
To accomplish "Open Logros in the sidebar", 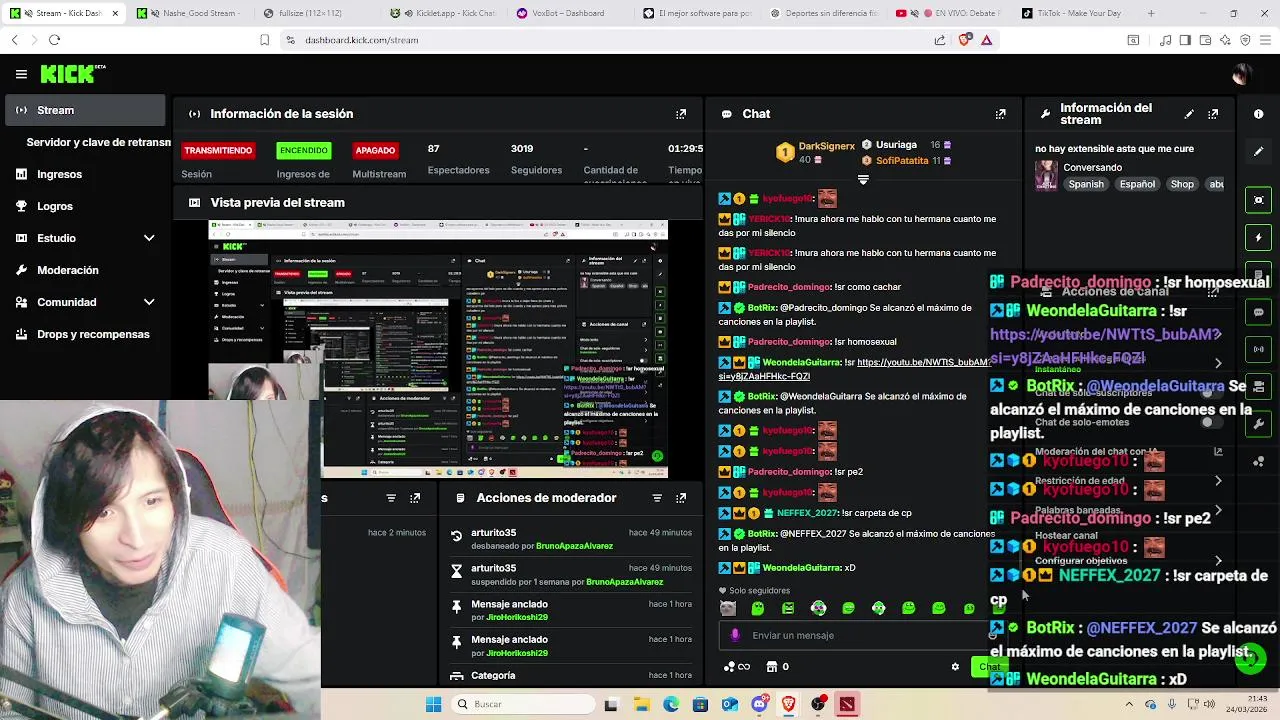I will pos(84,206).
